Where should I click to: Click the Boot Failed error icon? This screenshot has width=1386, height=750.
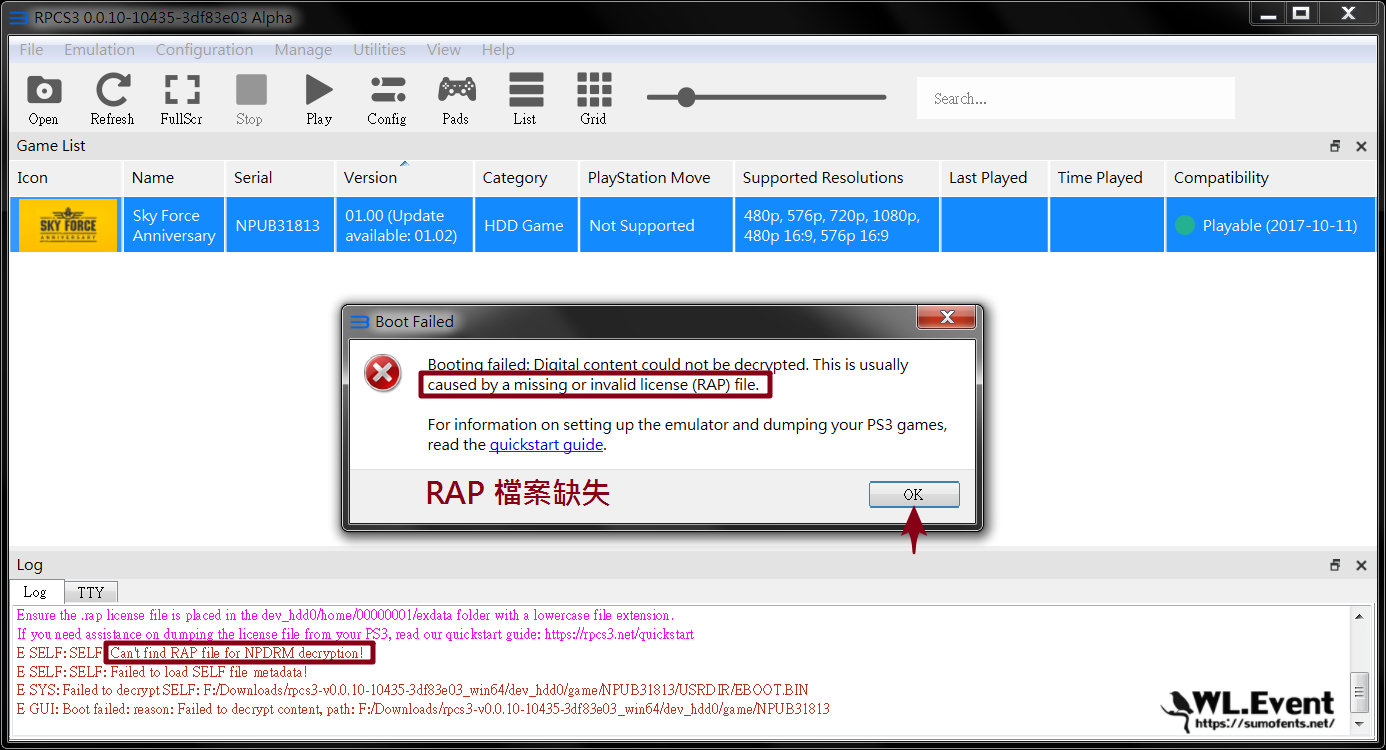383,373
